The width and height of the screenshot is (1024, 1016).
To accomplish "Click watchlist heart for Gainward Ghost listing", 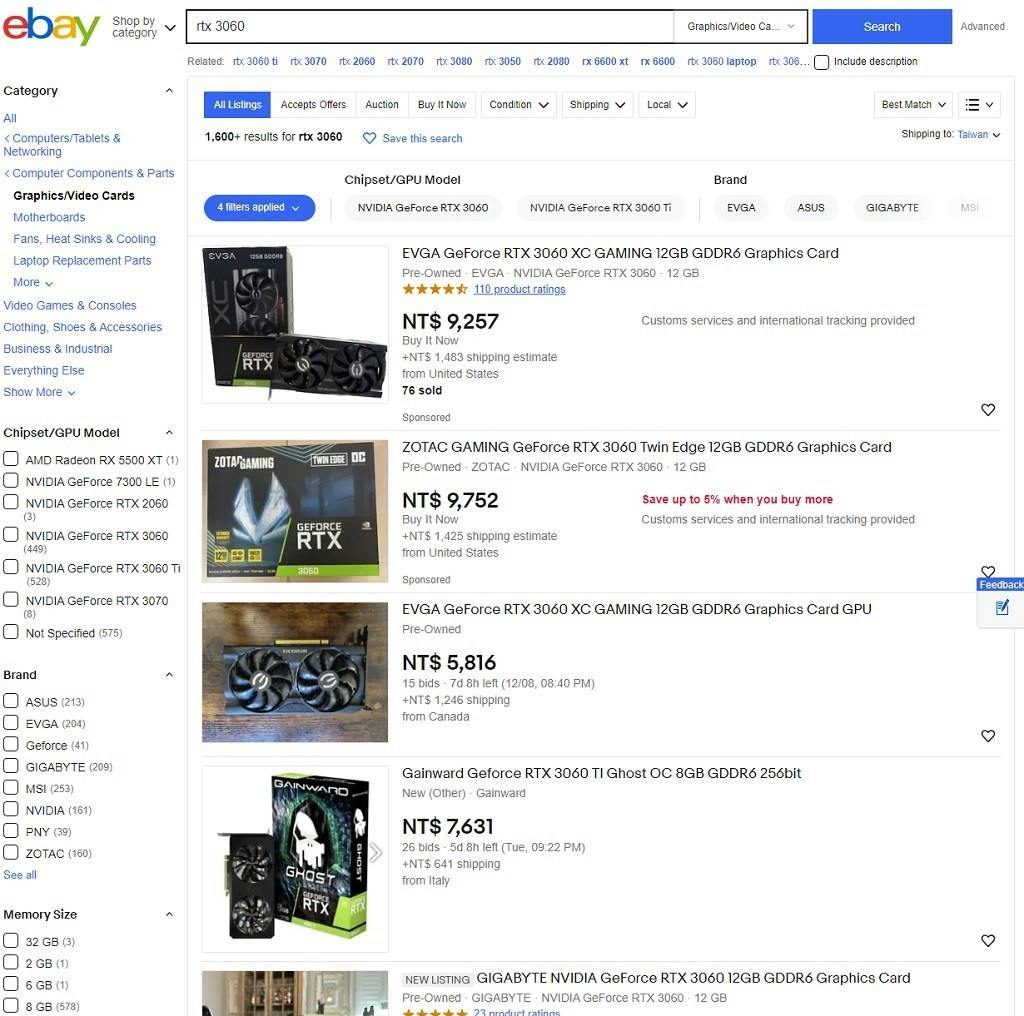I will (987, 940).
